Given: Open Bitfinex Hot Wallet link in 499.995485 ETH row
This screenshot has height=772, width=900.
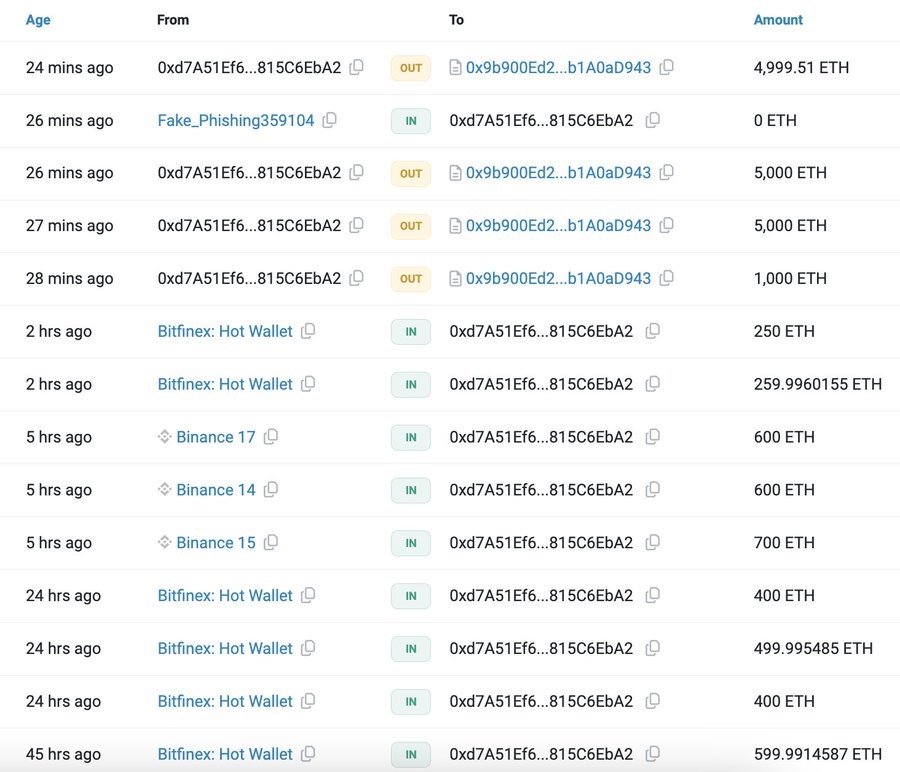Looking at the screenshot, I should click(x=225, y=648).
